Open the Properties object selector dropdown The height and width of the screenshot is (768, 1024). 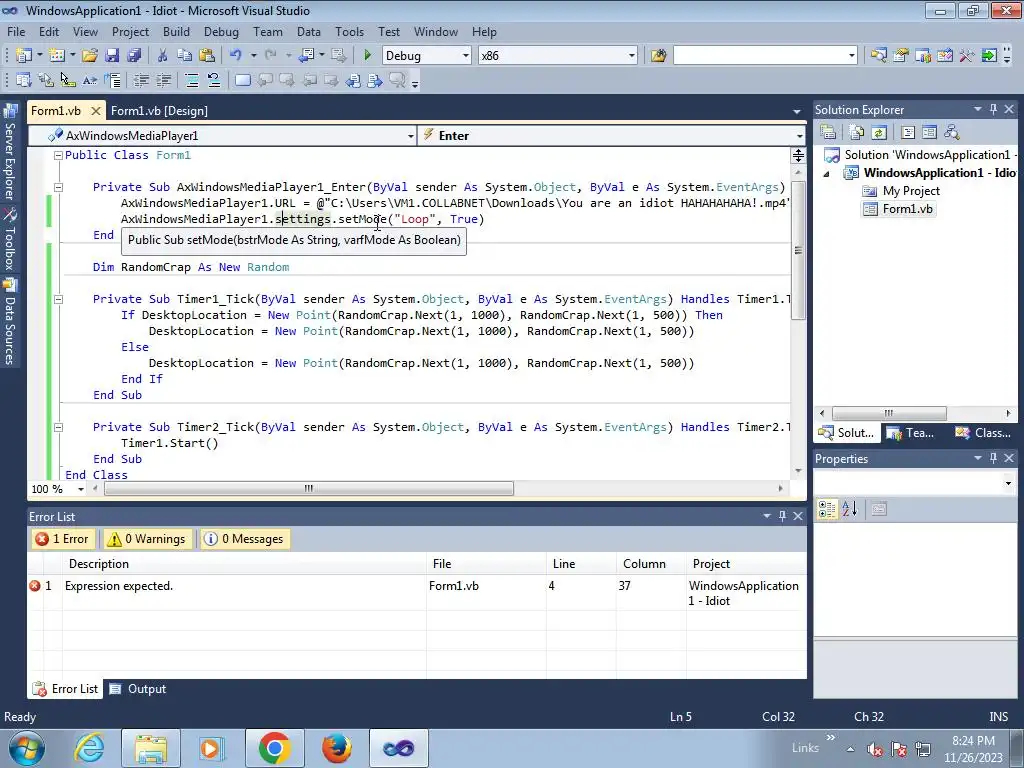pyautogui.click(x=1008, y=483)
